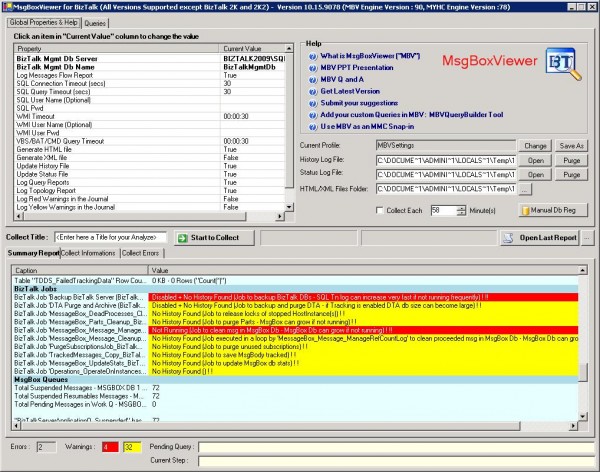Click the red Warnings count box

click(110, 447)
